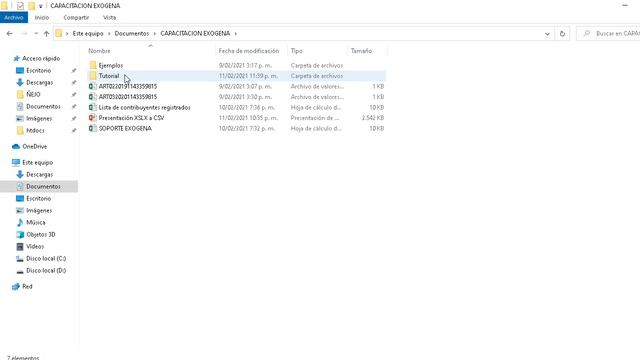The height and width of the screenshot is (360, 640).
Task: Select Tutorial row date 11/02/2021
Action: pyautogui.click(x=248, y=76)
